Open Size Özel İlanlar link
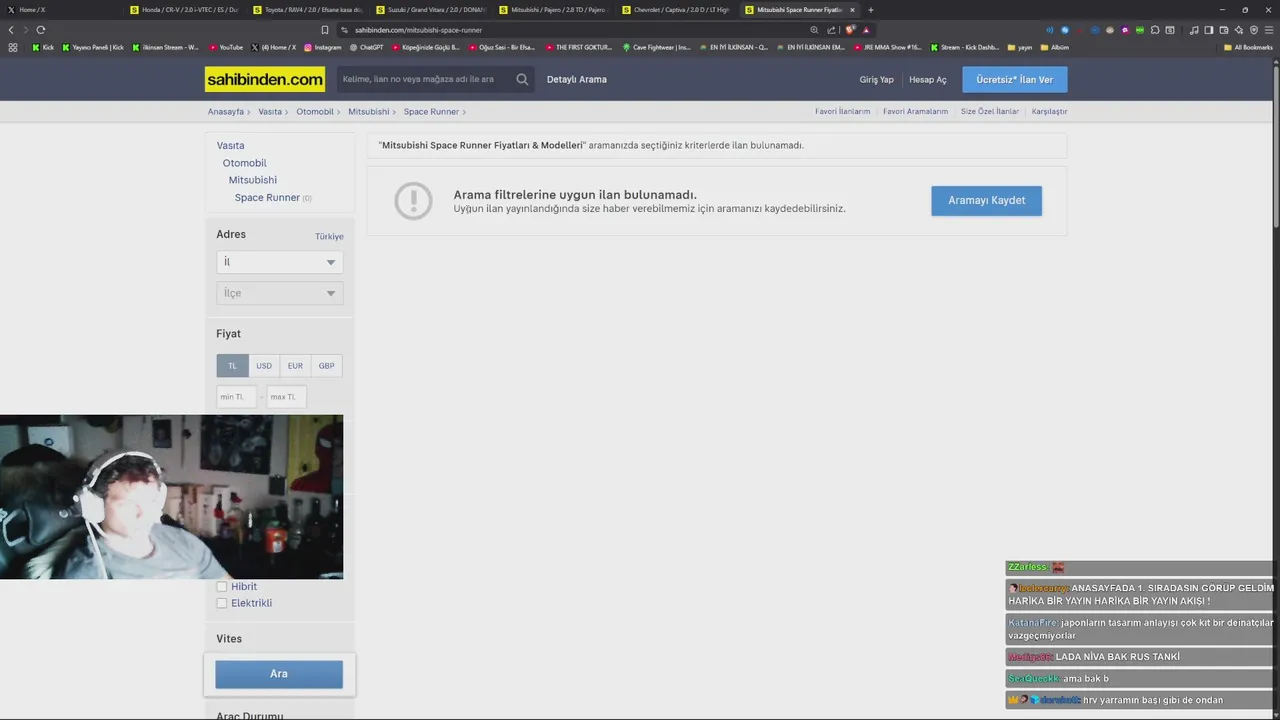This screenshot has height=720, width=1280. click(x=990, y=112)
